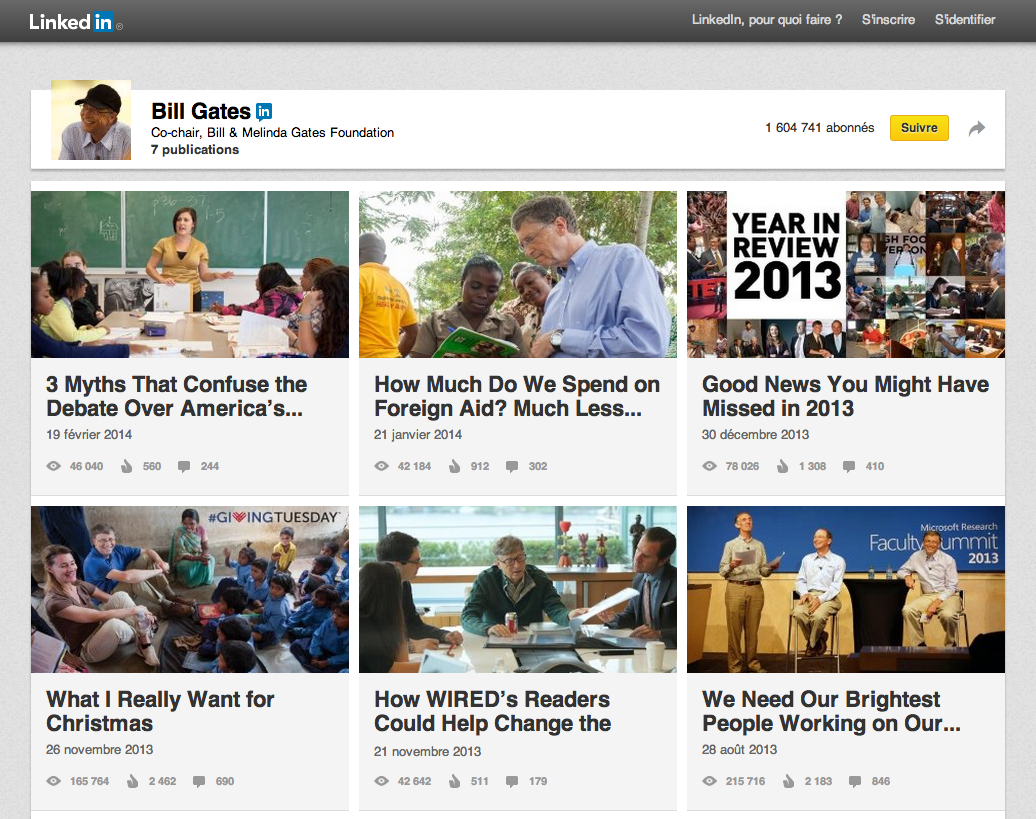Click the Faculty Summit 2013 article image

pos(846,590)
